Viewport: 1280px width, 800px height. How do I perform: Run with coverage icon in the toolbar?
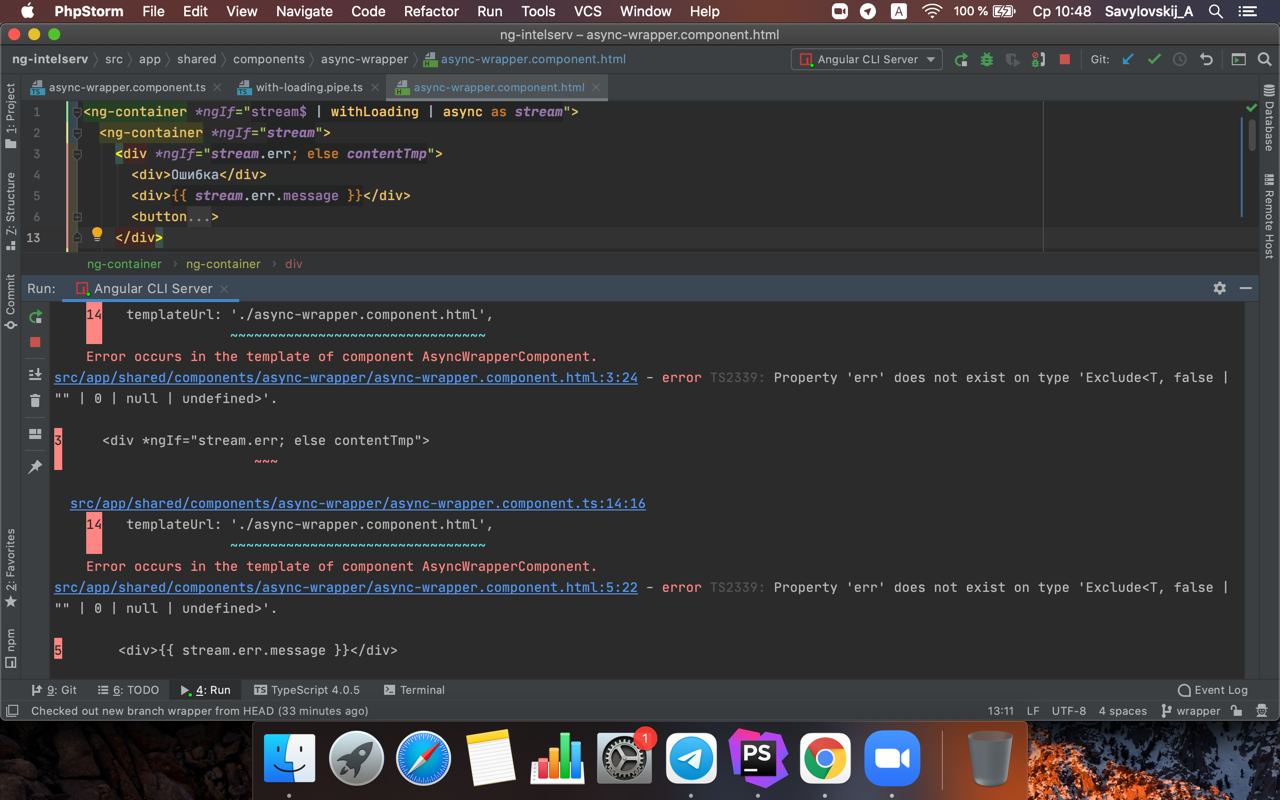[x=1013, y=59]
